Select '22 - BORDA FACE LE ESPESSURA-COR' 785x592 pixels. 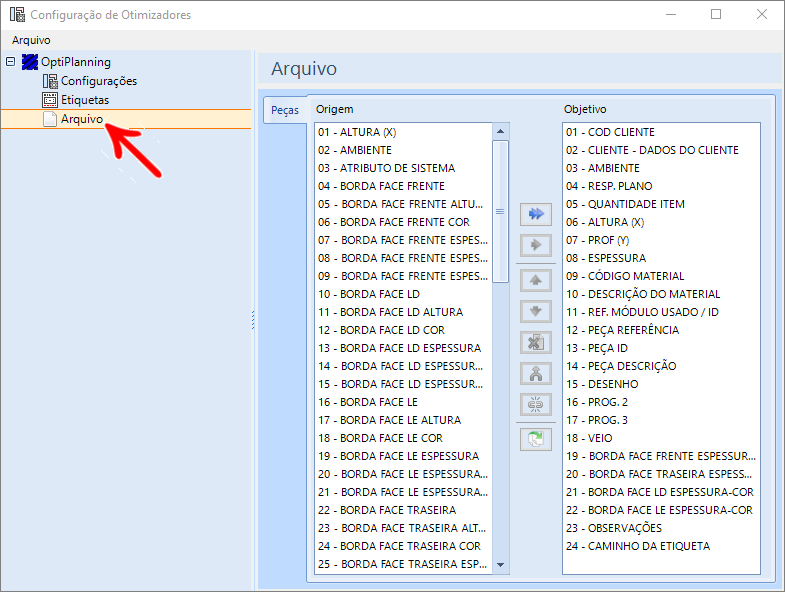coord(661,510)
